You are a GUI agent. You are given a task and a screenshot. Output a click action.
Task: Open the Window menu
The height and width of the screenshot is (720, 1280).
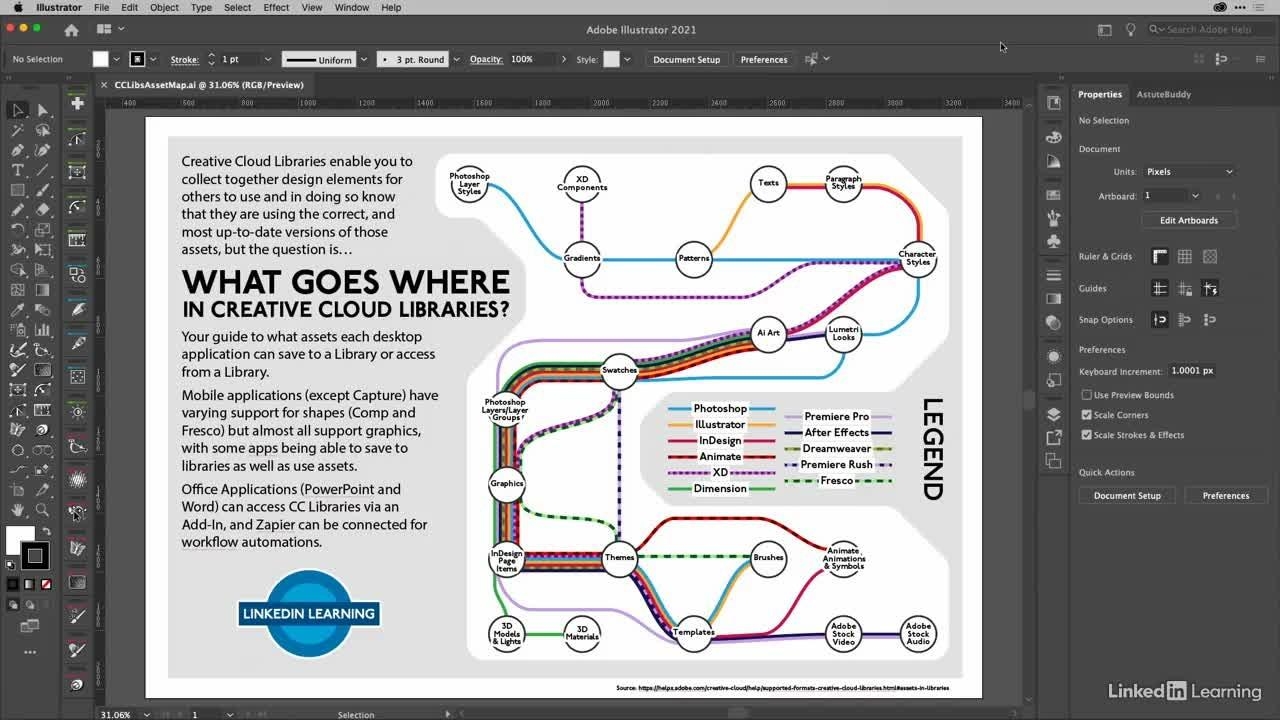pyautogui.click(x=351, y=7)
